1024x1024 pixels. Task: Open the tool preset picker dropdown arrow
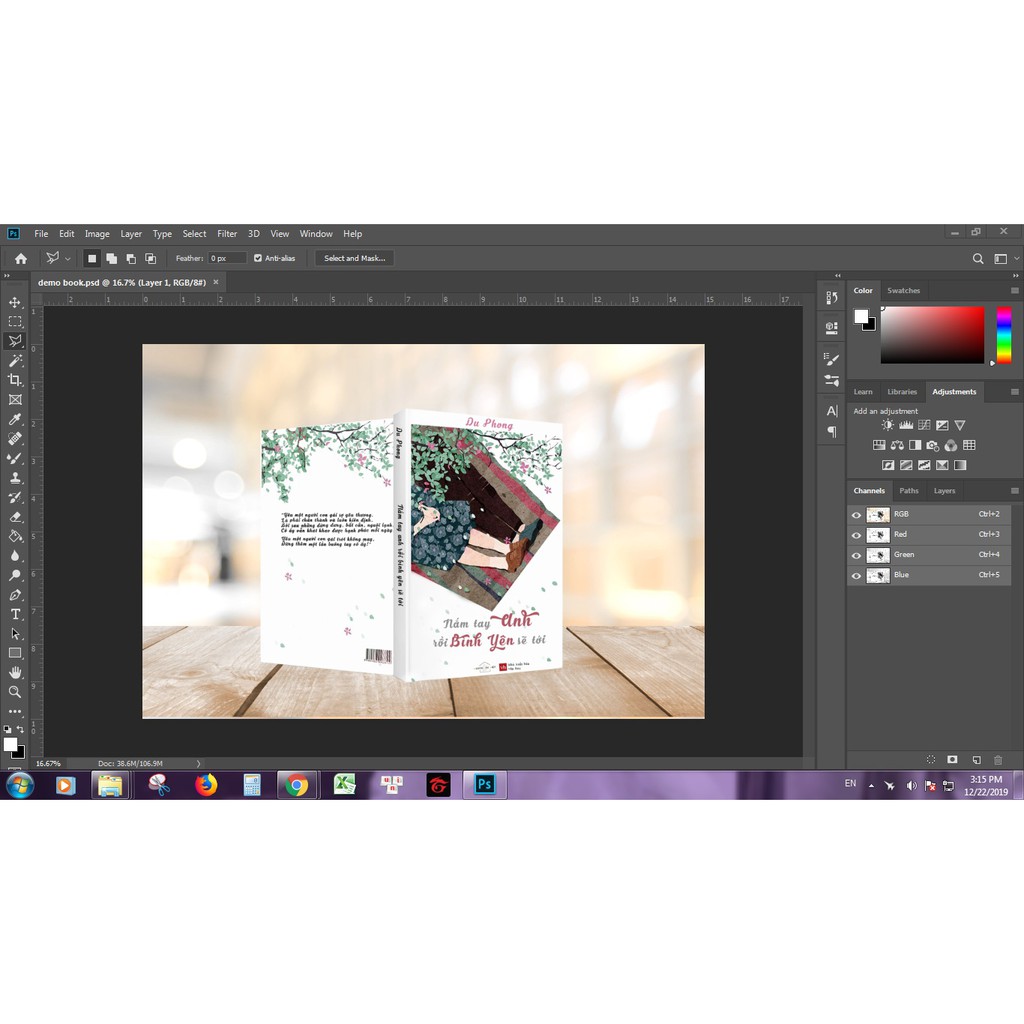68,259
